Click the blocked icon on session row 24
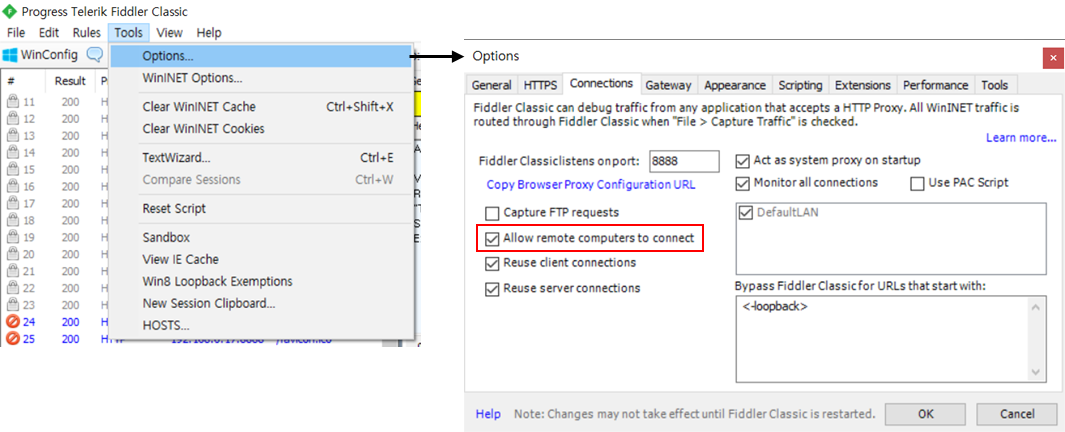Image resolution: width=1065 pixels, height=432 pixels. pos(13,322)
